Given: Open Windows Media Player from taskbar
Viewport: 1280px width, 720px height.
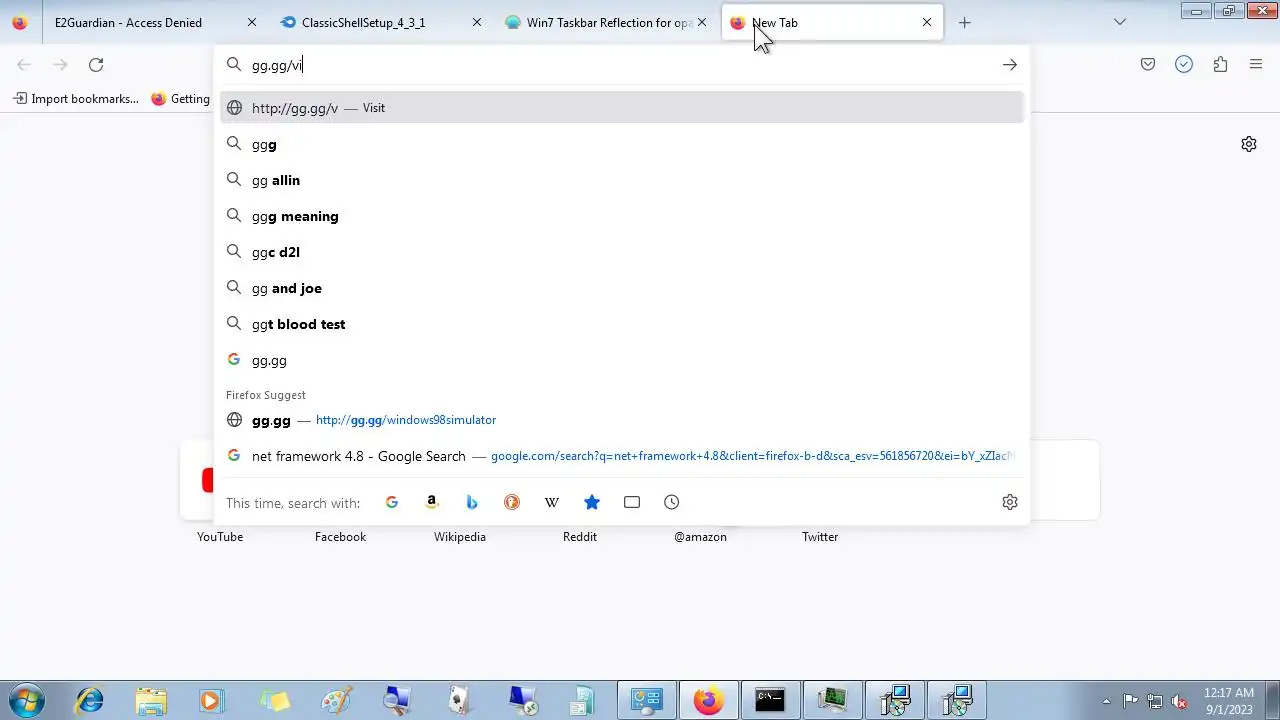Looking at the screenshot, I should pos(211,700).
